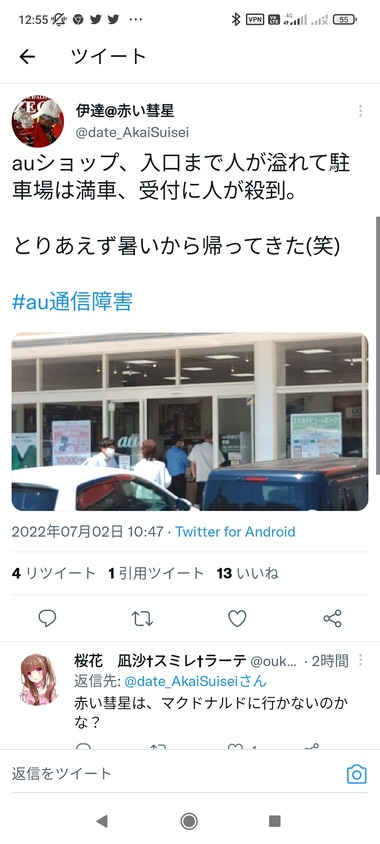Tap the Android home navigation button

coord(189,821)
